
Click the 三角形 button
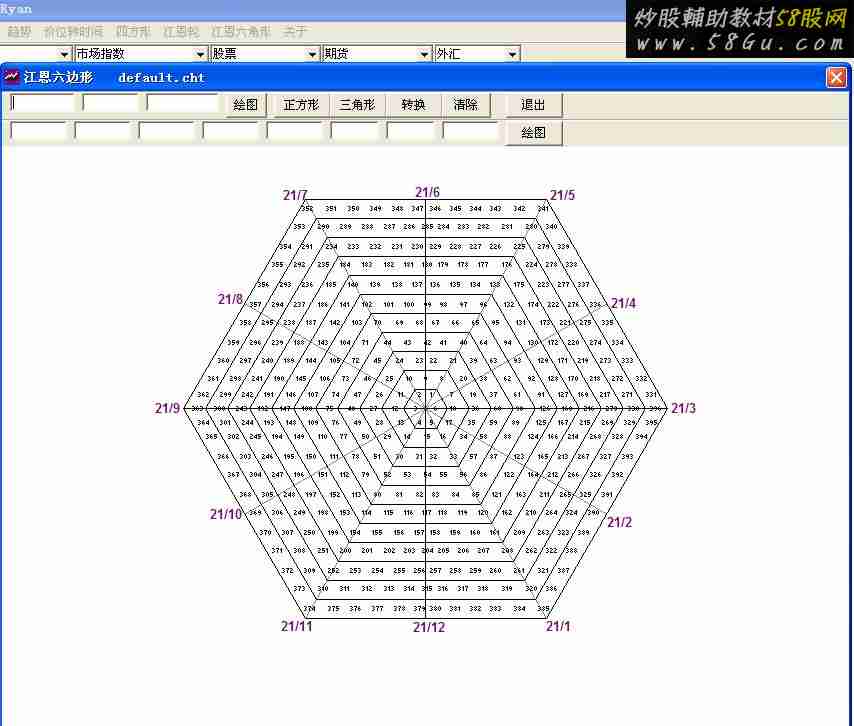click(x=357, y=105)
